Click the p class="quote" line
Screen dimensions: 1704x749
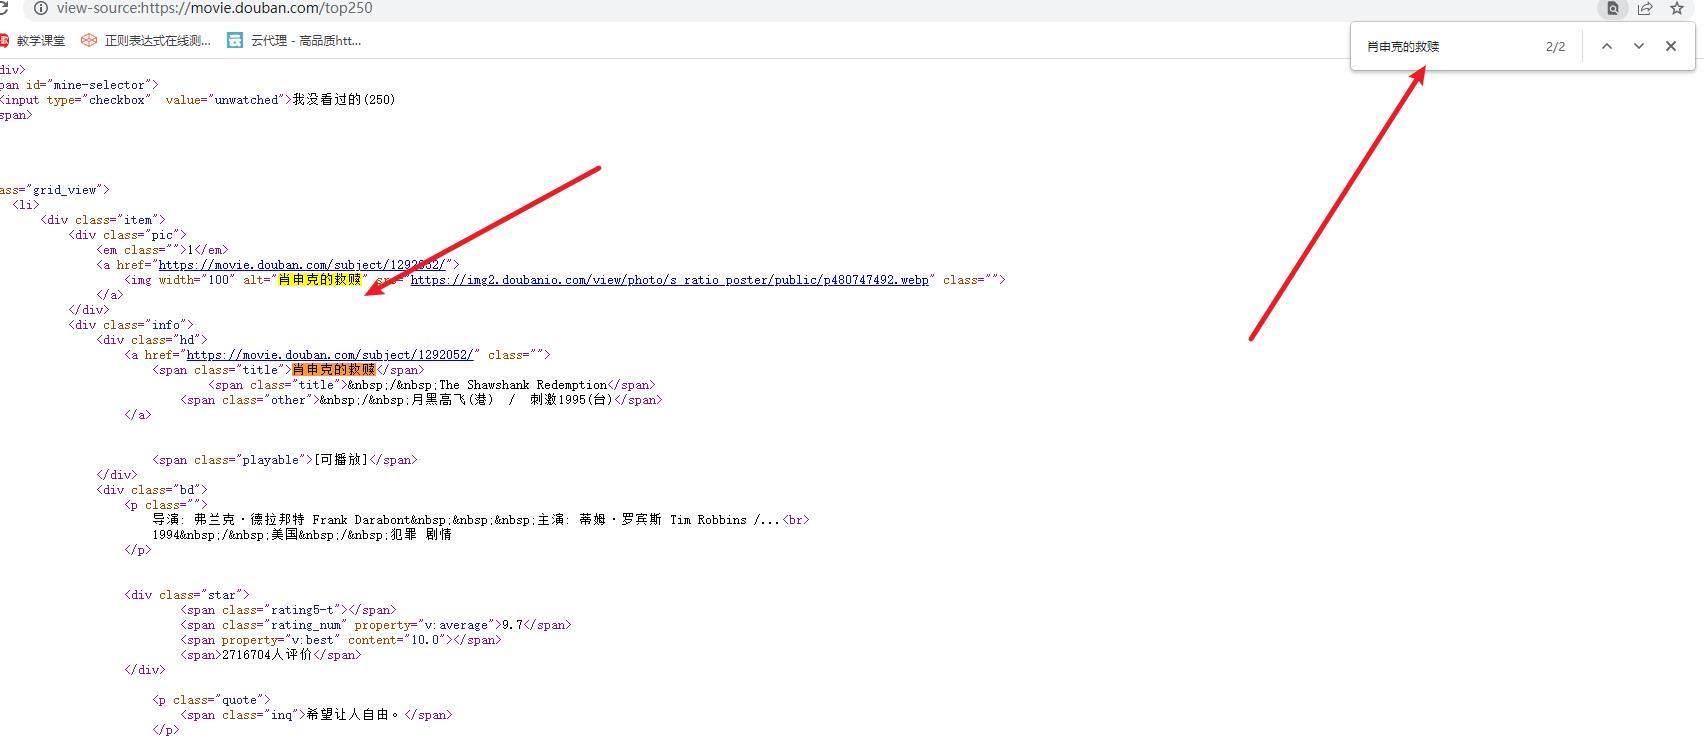coord(211,700)
